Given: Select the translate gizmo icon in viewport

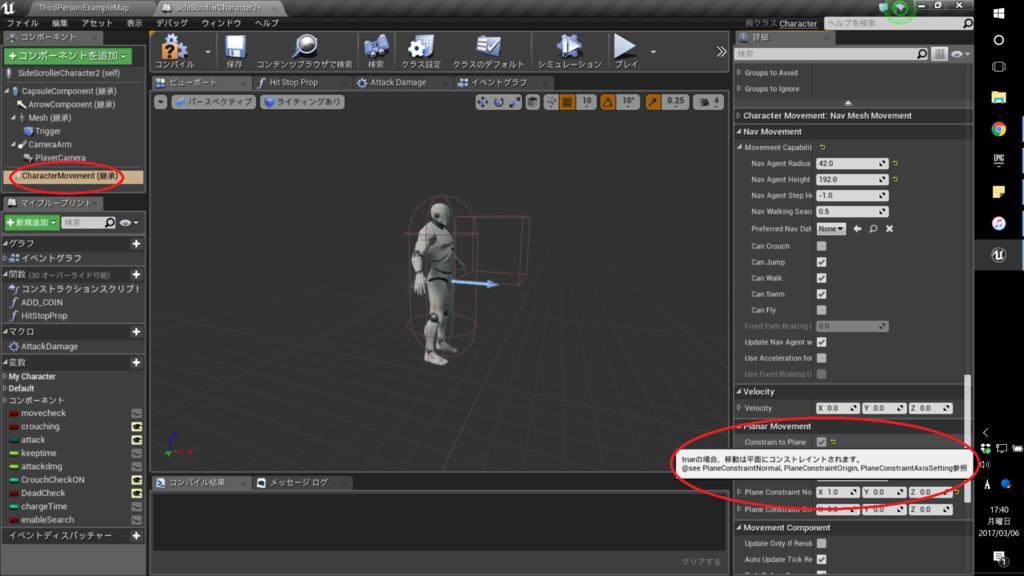Looking at the screenshot, I should tap(483, 102).
